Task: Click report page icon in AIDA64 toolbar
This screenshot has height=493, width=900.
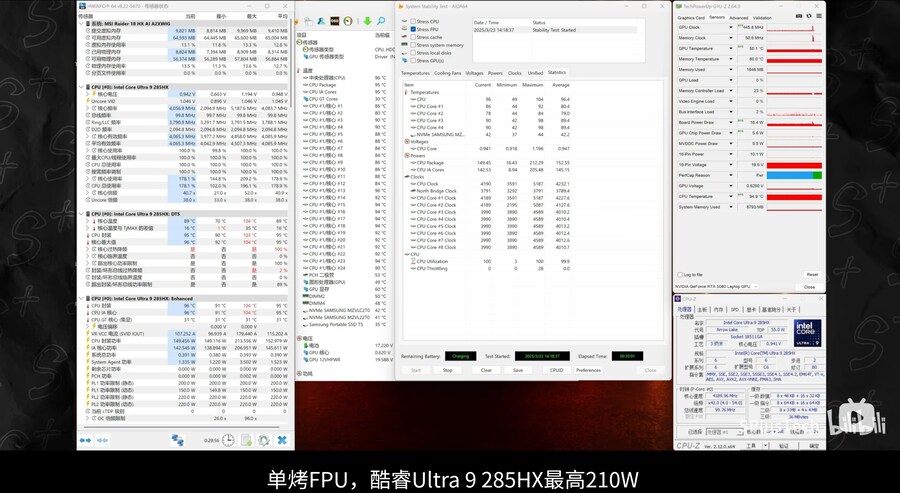Action: click(308, 21)
